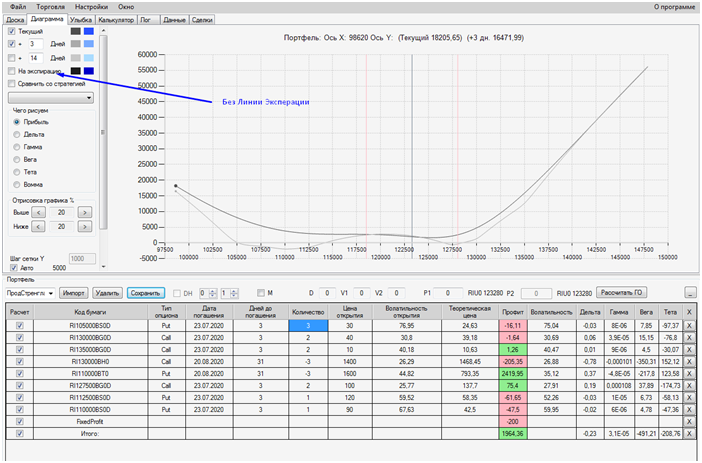The height and width of the screenshot is (463, 702).
Task: Delete row RI130000BG0D with X button
Action: coord(689,338)
